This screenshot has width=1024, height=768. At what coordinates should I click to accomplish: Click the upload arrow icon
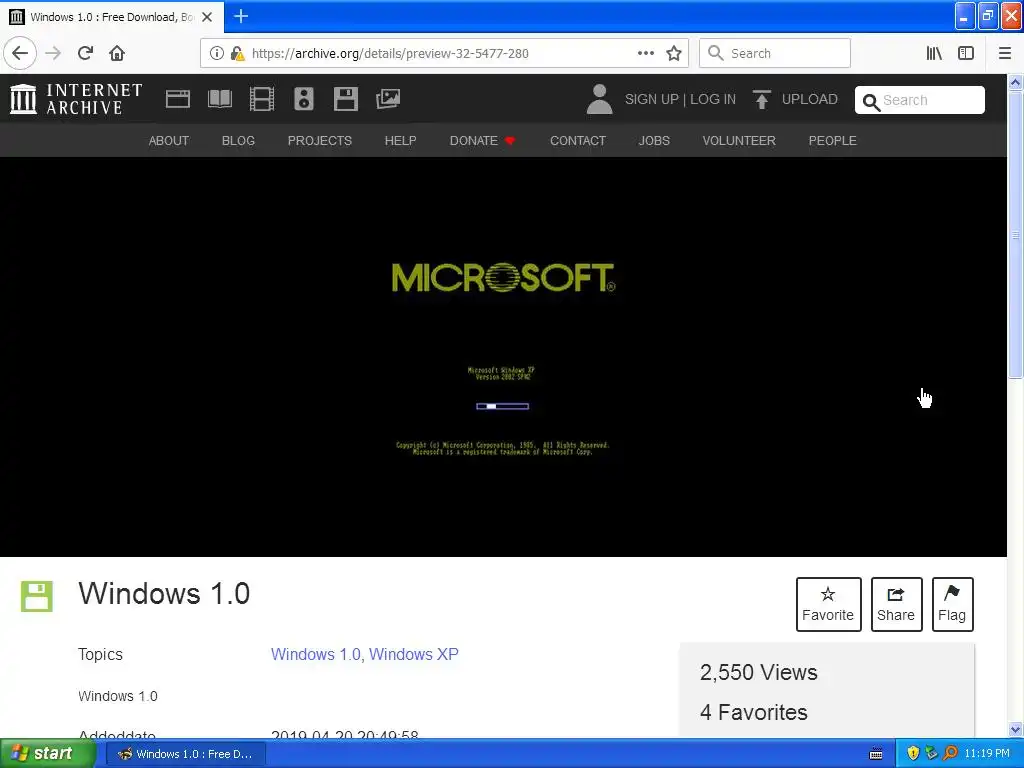click(761, 99)
